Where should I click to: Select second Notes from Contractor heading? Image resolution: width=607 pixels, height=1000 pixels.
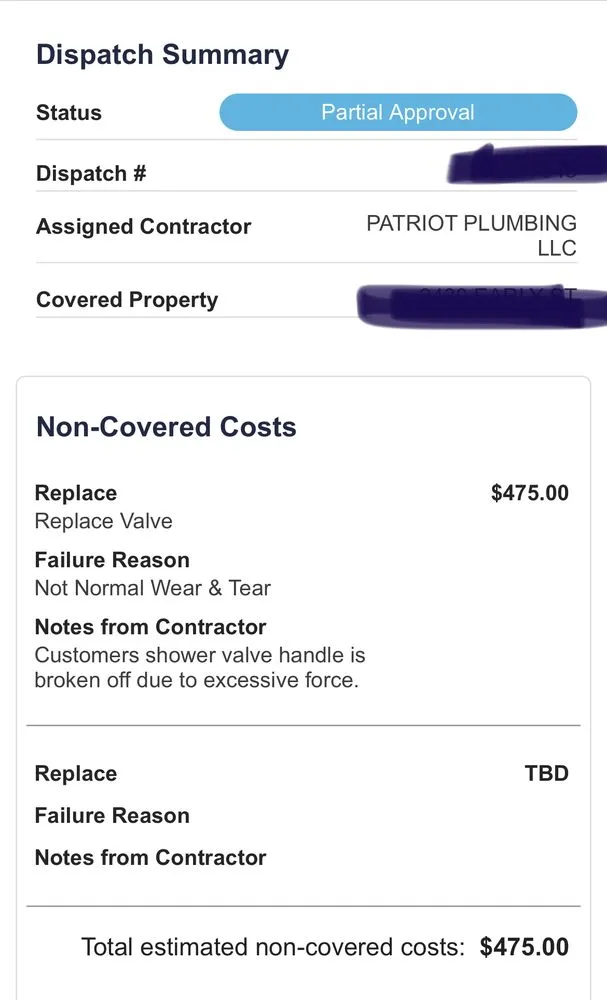(150, 858)
